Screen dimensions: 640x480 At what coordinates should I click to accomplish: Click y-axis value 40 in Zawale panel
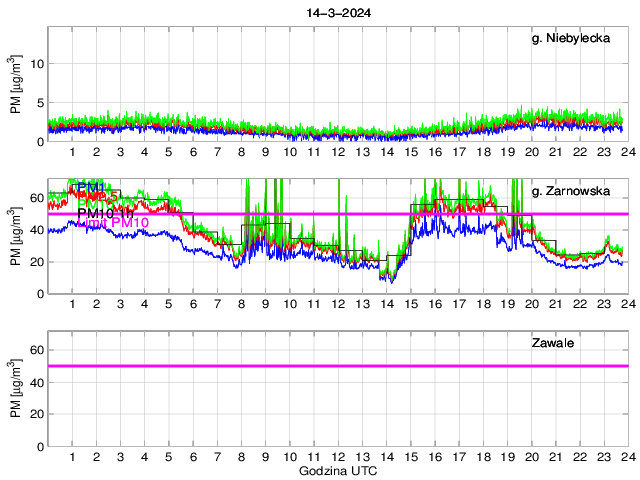(x=36, y=382)
